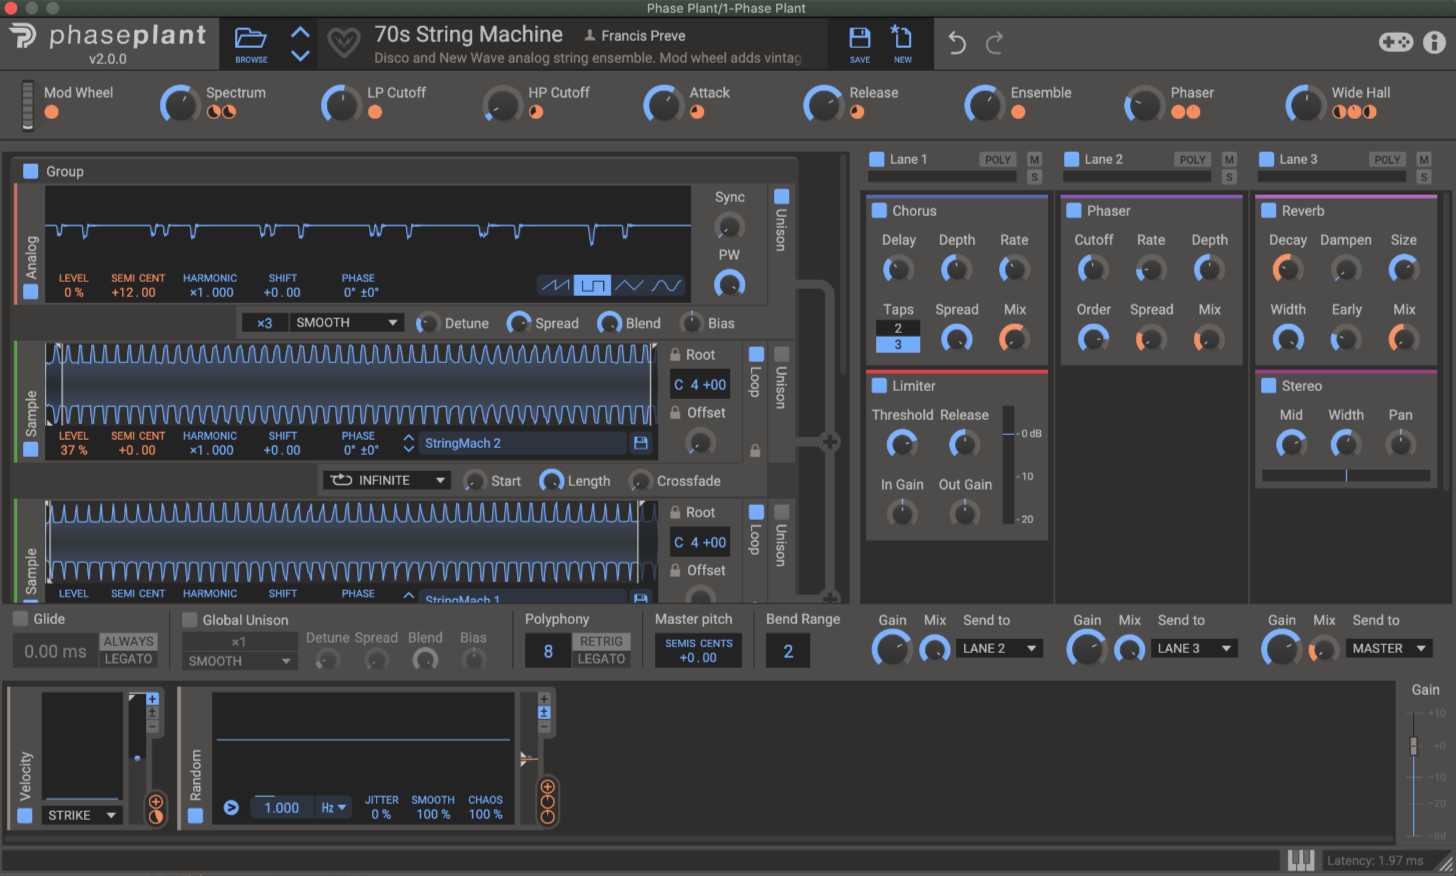Open the preset browser folder icon

[251, 39]
